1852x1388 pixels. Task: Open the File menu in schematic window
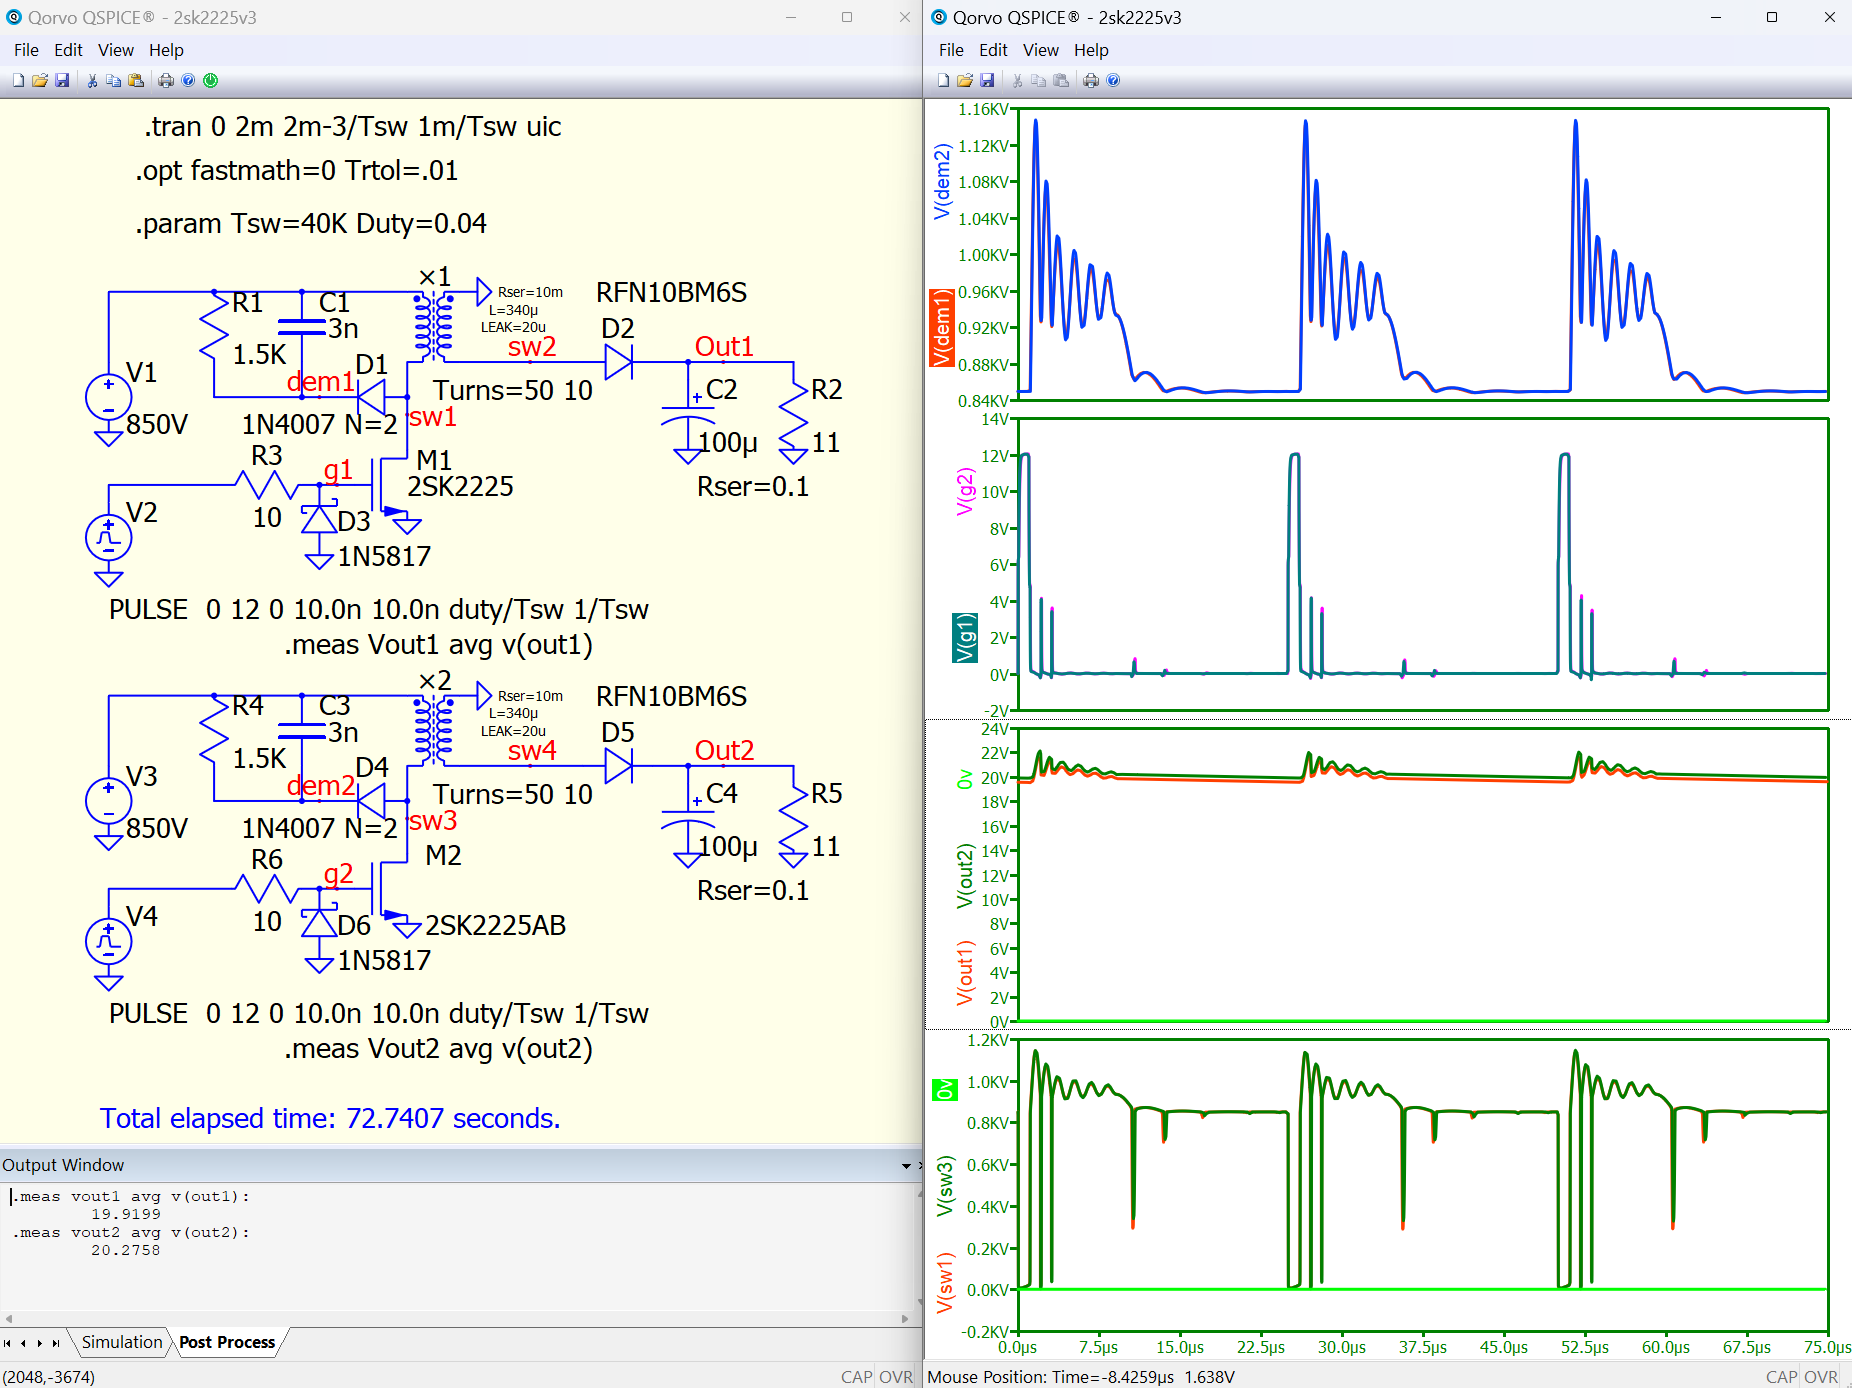click(x=26, y=50)
